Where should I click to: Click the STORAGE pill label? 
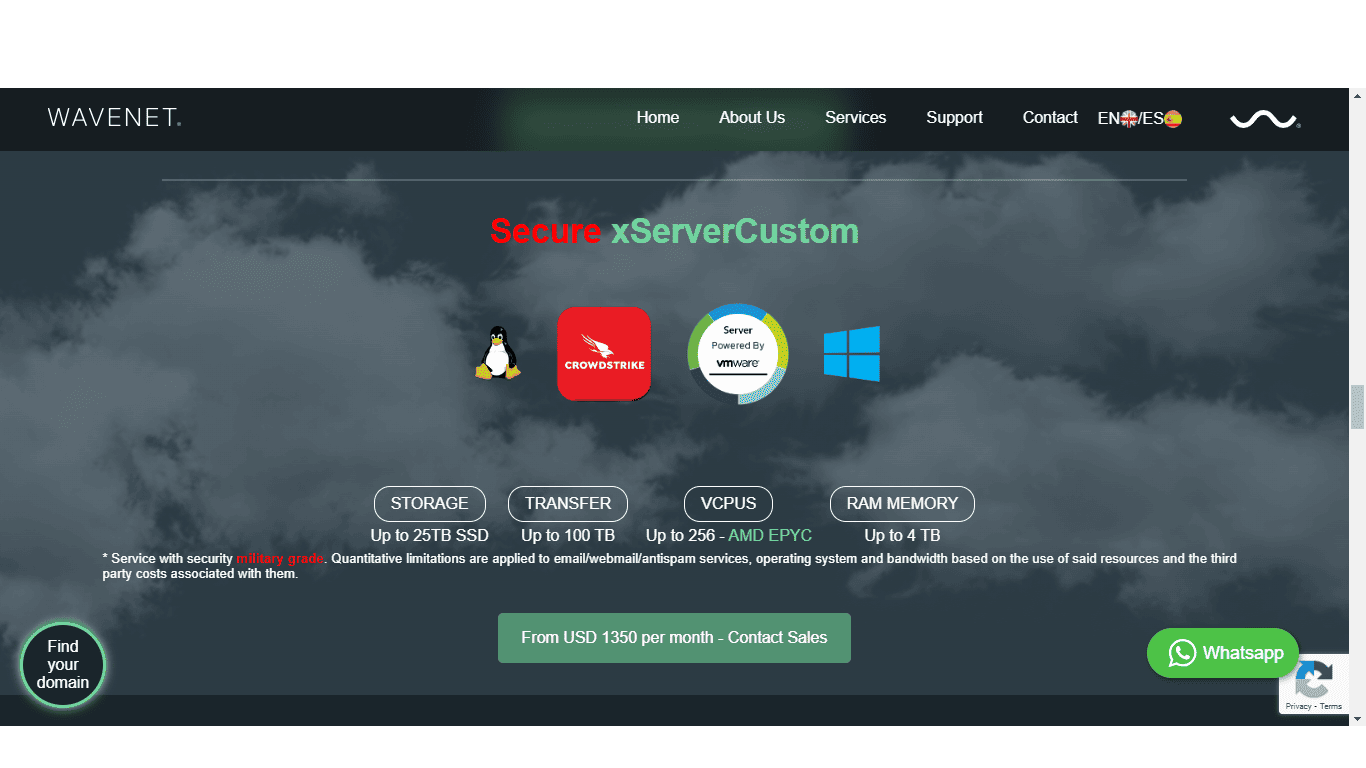(430, 503)
